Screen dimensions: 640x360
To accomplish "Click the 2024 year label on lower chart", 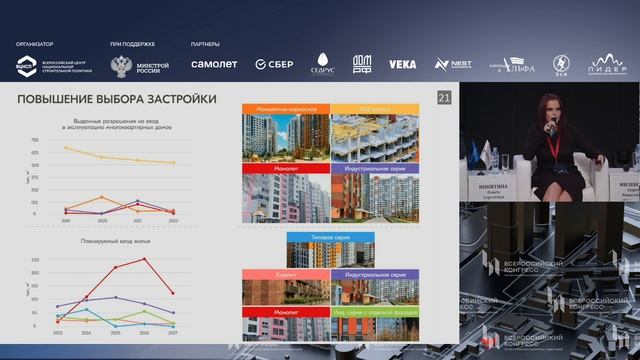I will [86, 333].
